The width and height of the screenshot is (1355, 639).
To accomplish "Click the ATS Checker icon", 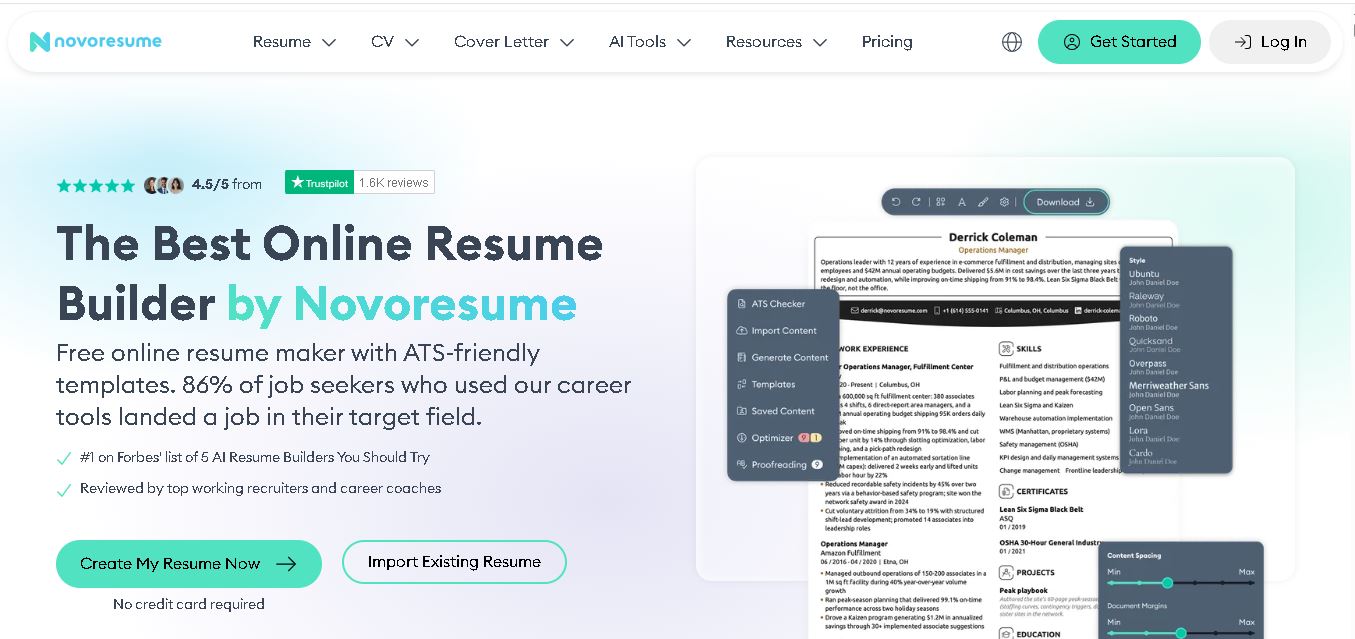I will pyautogui.click(x=742, y=304).
